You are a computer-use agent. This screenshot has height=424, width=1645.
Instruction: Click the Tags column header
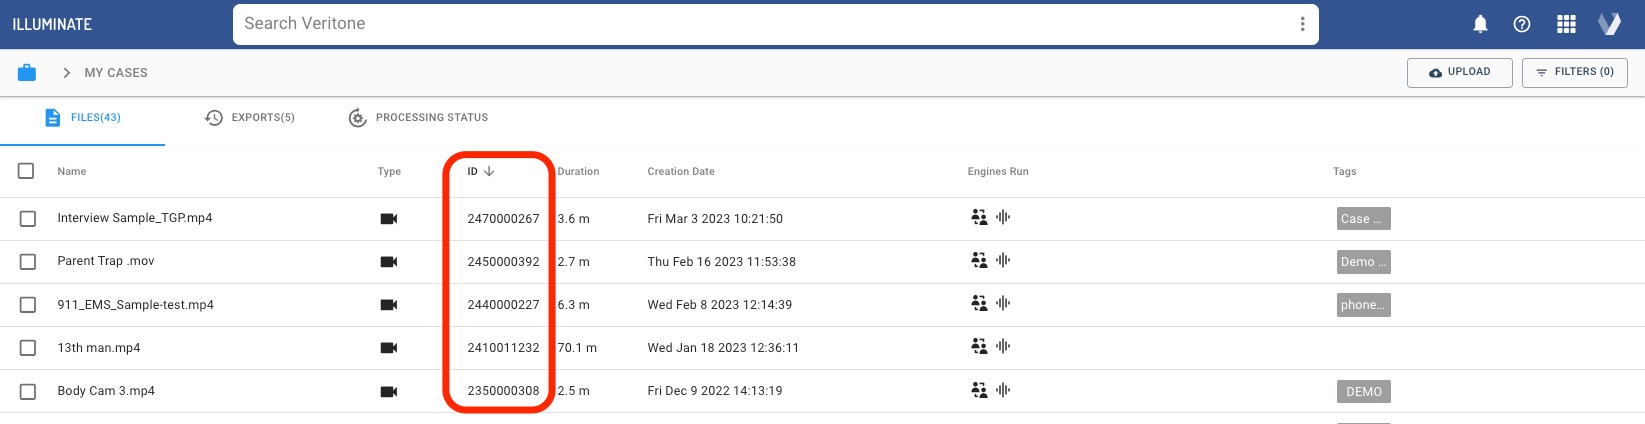pos(1345,172)
